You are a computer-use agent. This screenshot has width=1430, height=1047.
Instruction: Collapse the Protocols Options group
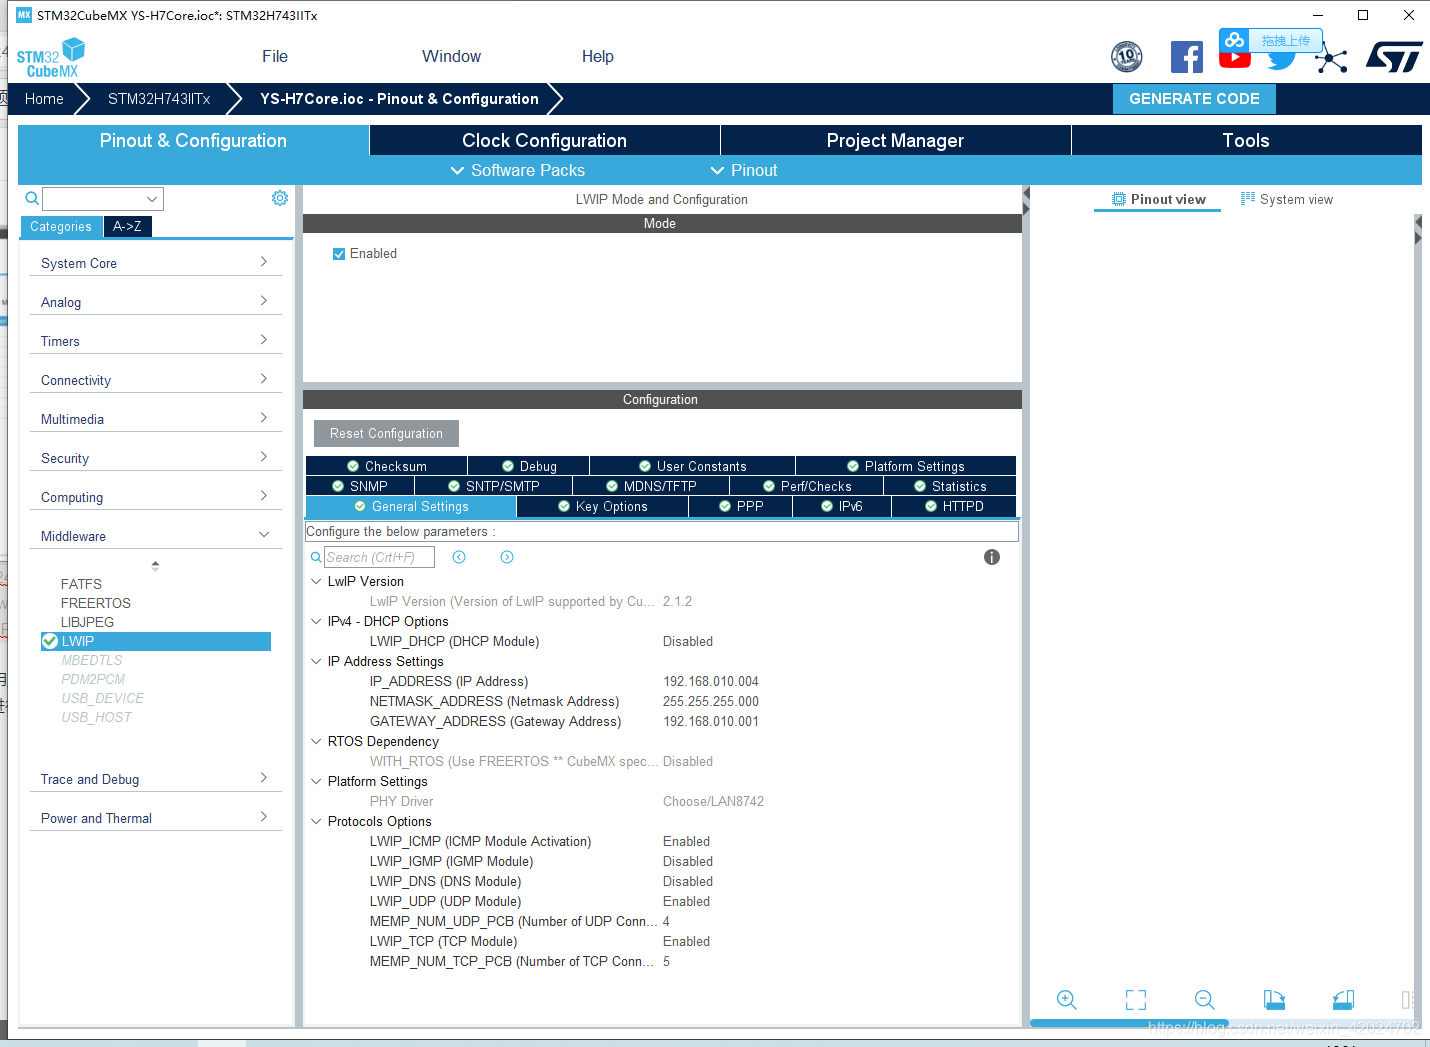click(316, 821)
